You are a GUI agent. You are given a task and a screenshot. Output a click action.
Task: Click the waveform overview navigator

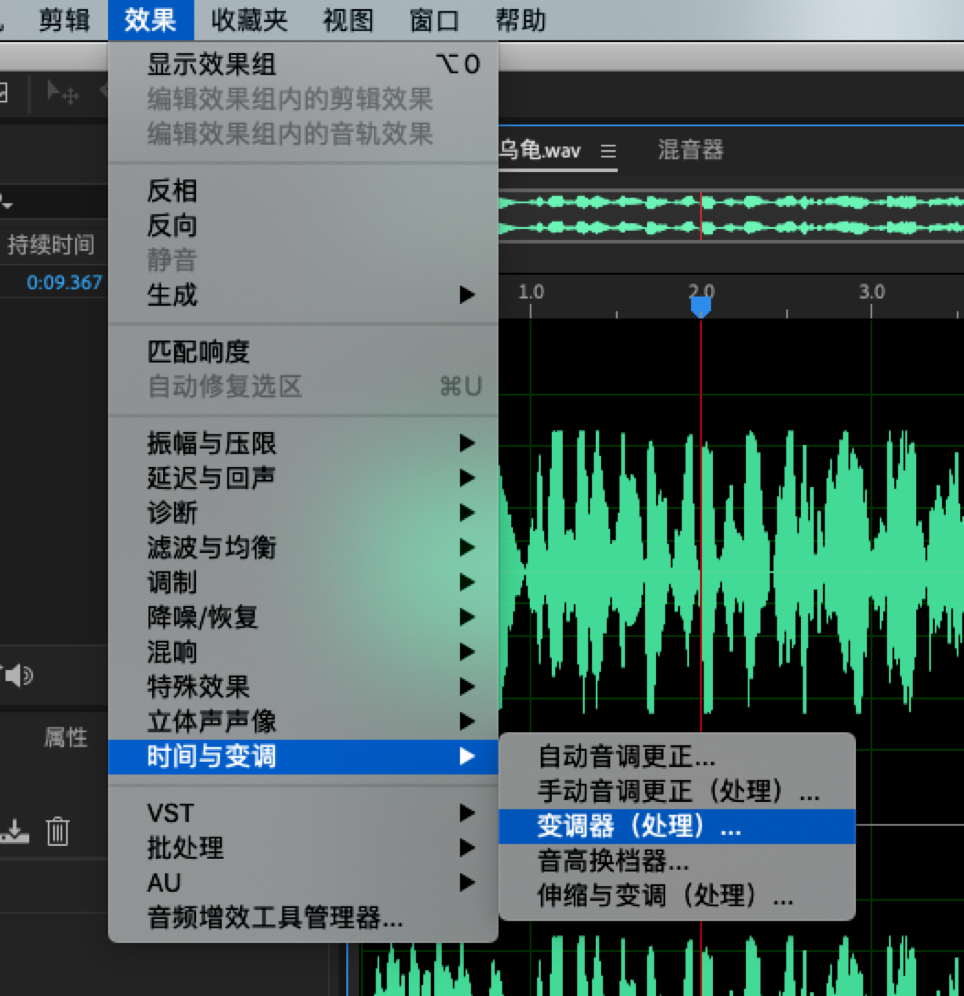pos(731,215)
